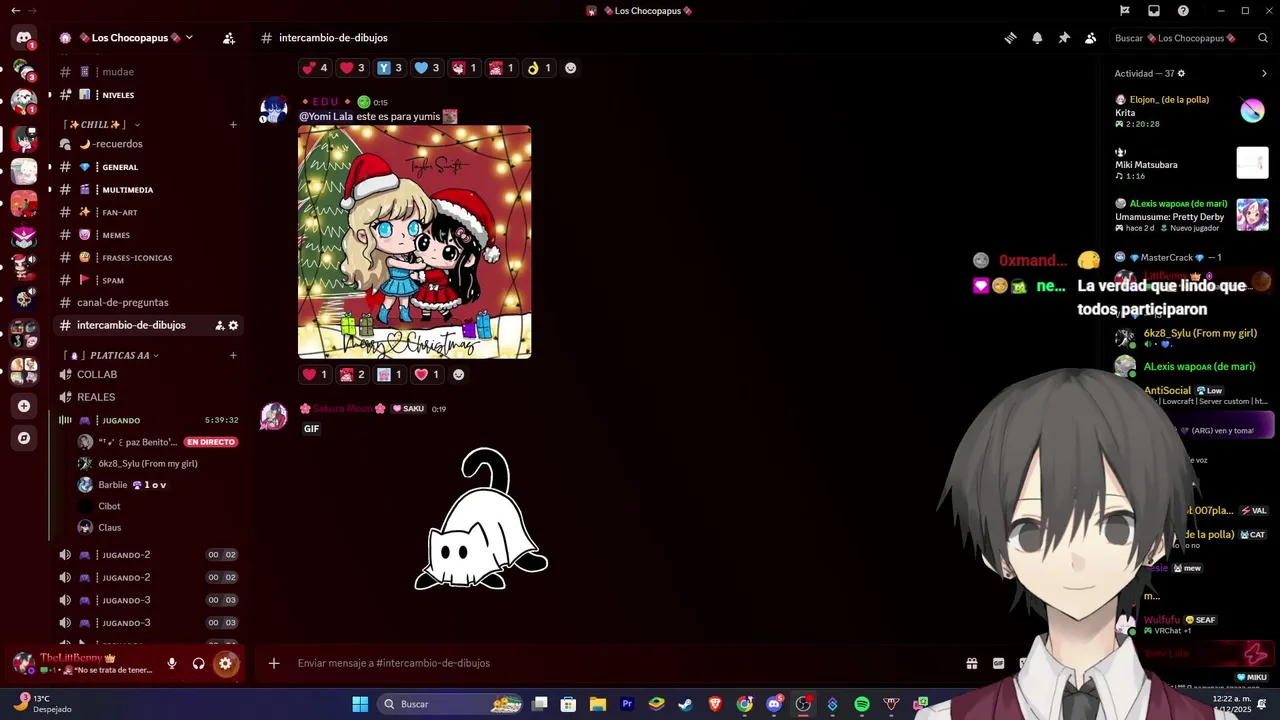1280x720 pixels.
Task: Toggle the blue heart reaction with 3
Action: coord(426,68)
